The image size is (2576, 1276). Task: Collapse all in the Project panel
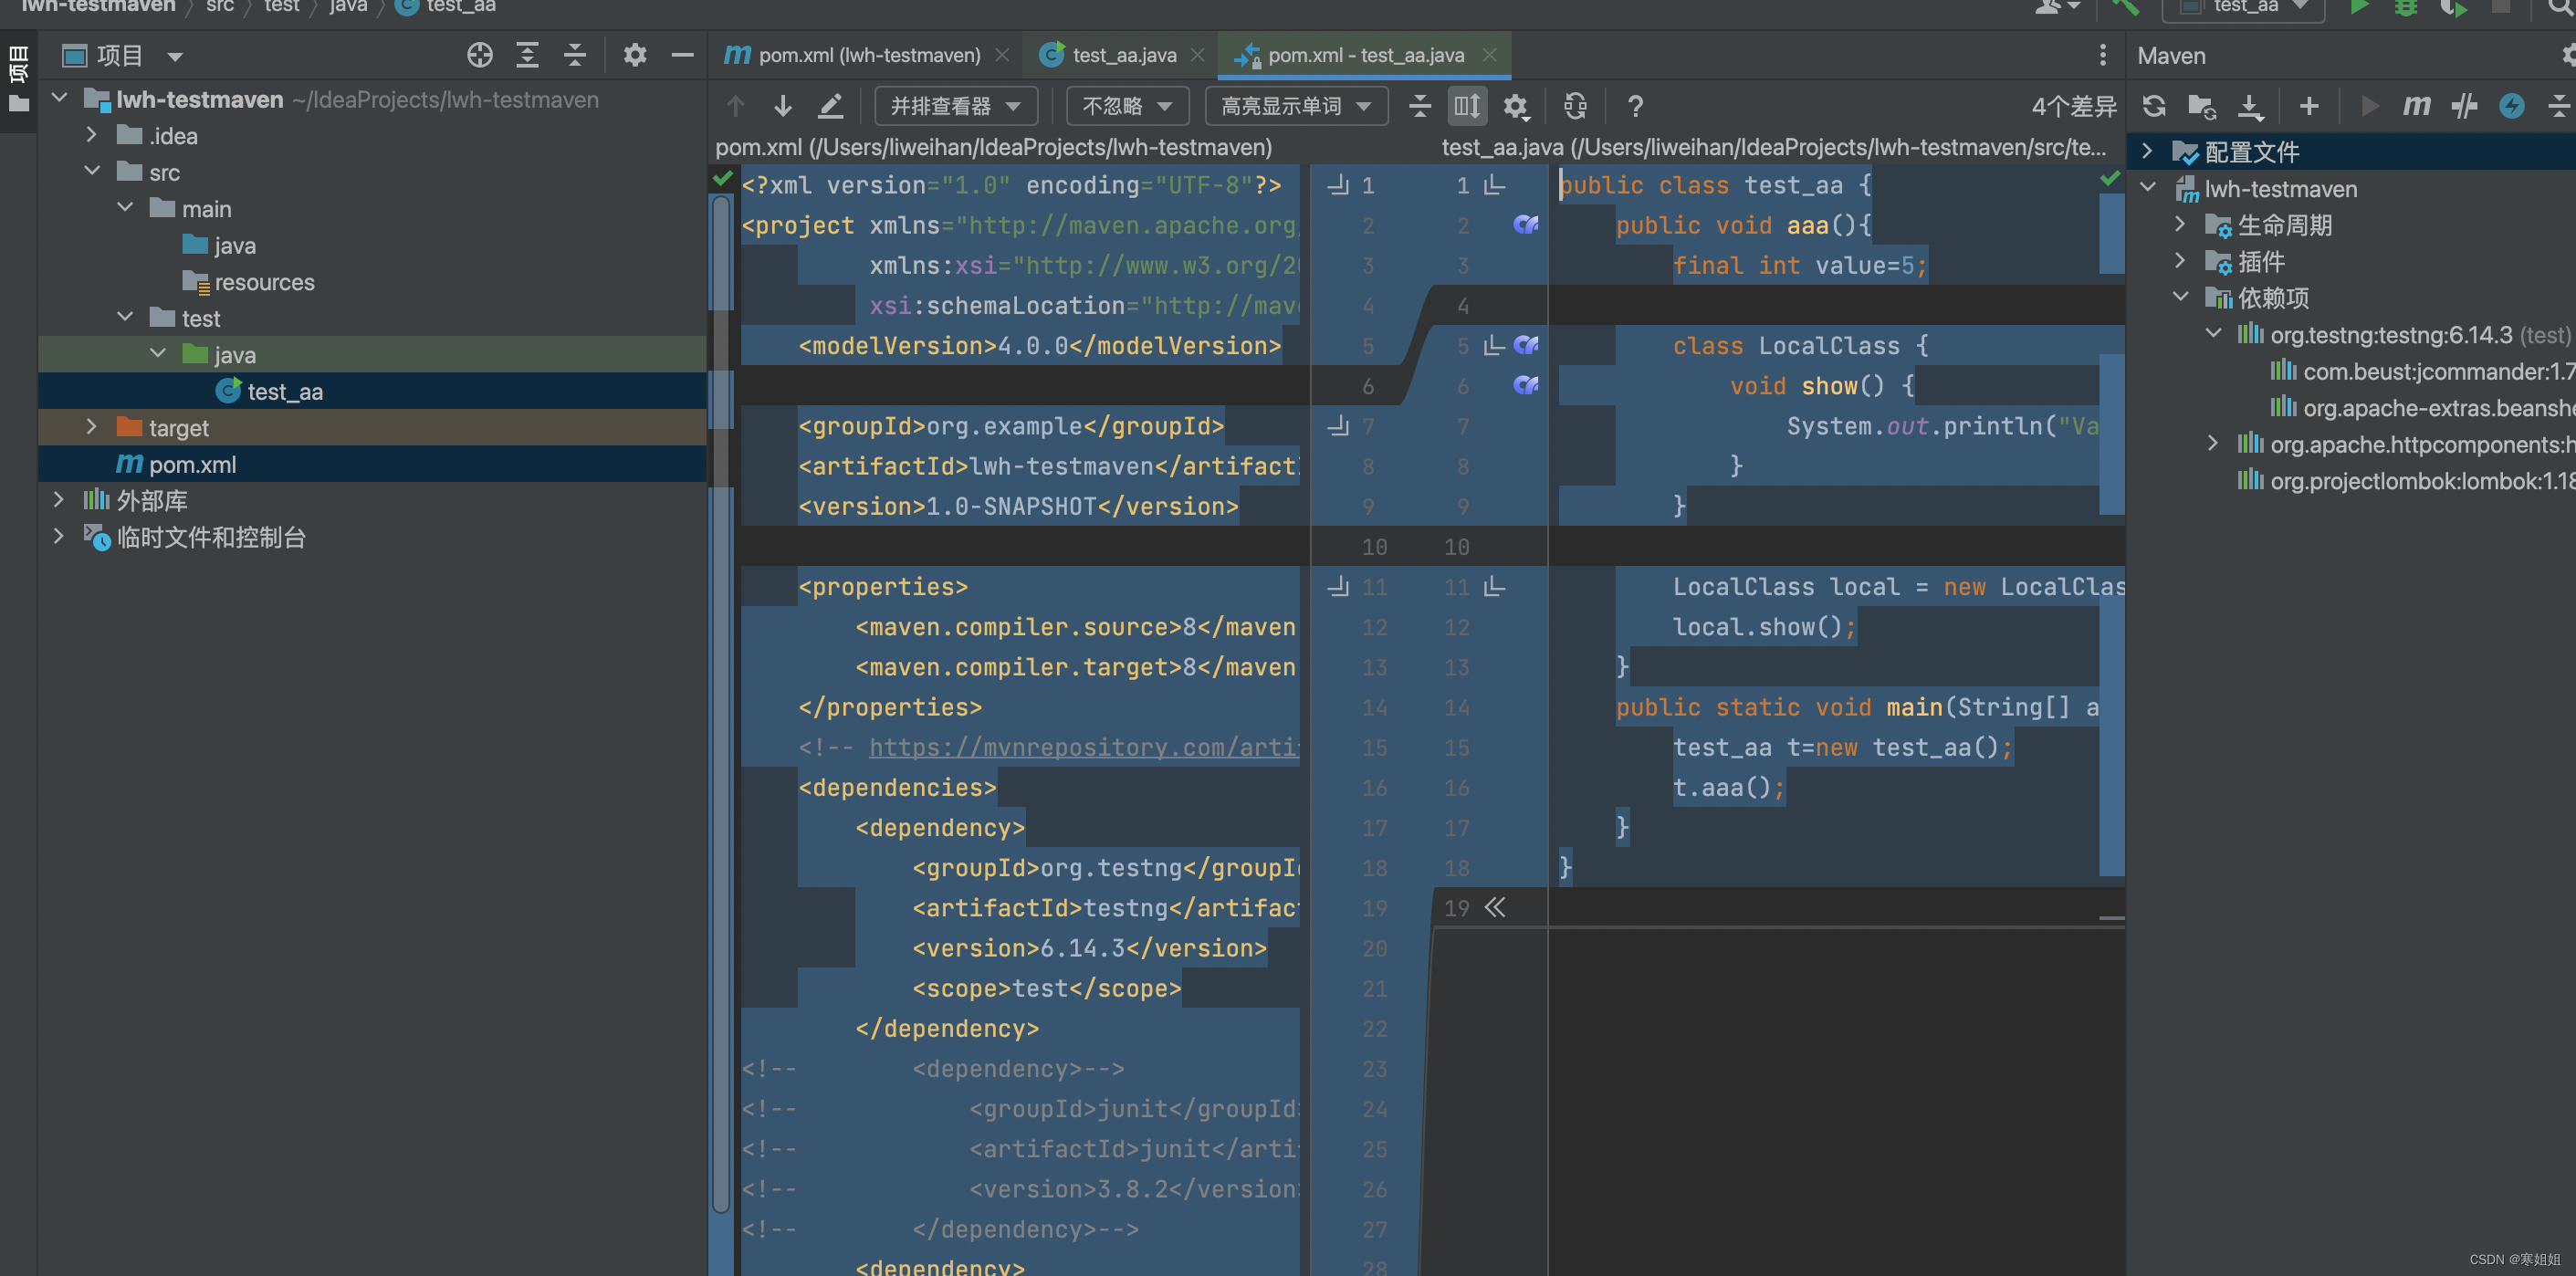click(x=575, y=55)
